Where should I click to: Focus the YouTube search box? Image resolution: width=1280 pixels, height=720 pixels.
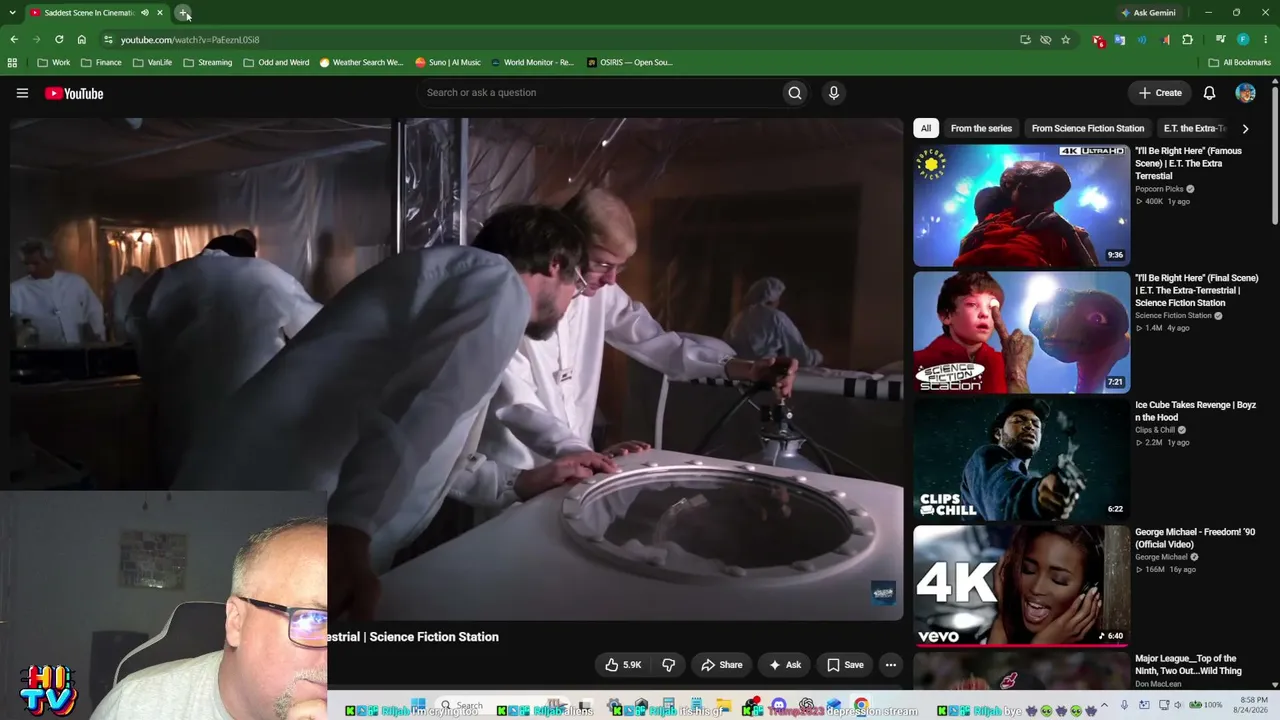(x=600, y=93)
